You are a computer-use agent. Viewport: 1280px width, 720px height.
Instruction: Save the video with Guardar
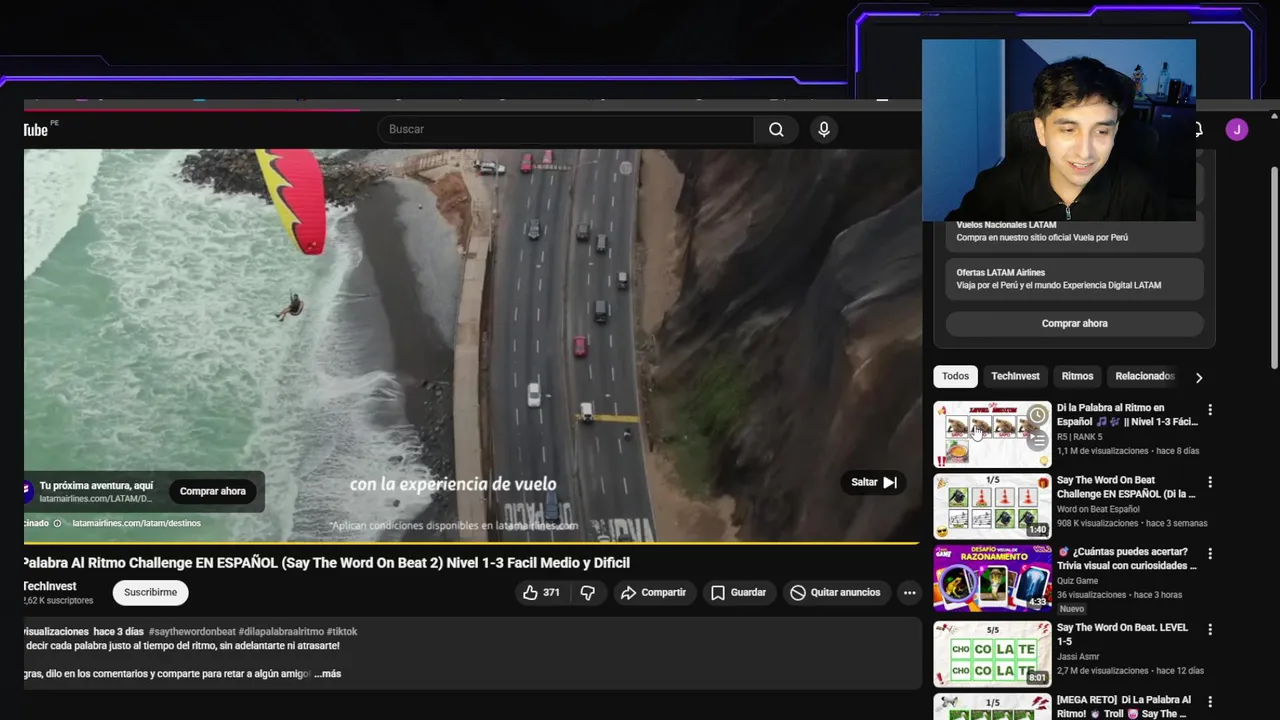tap(739, 592)
